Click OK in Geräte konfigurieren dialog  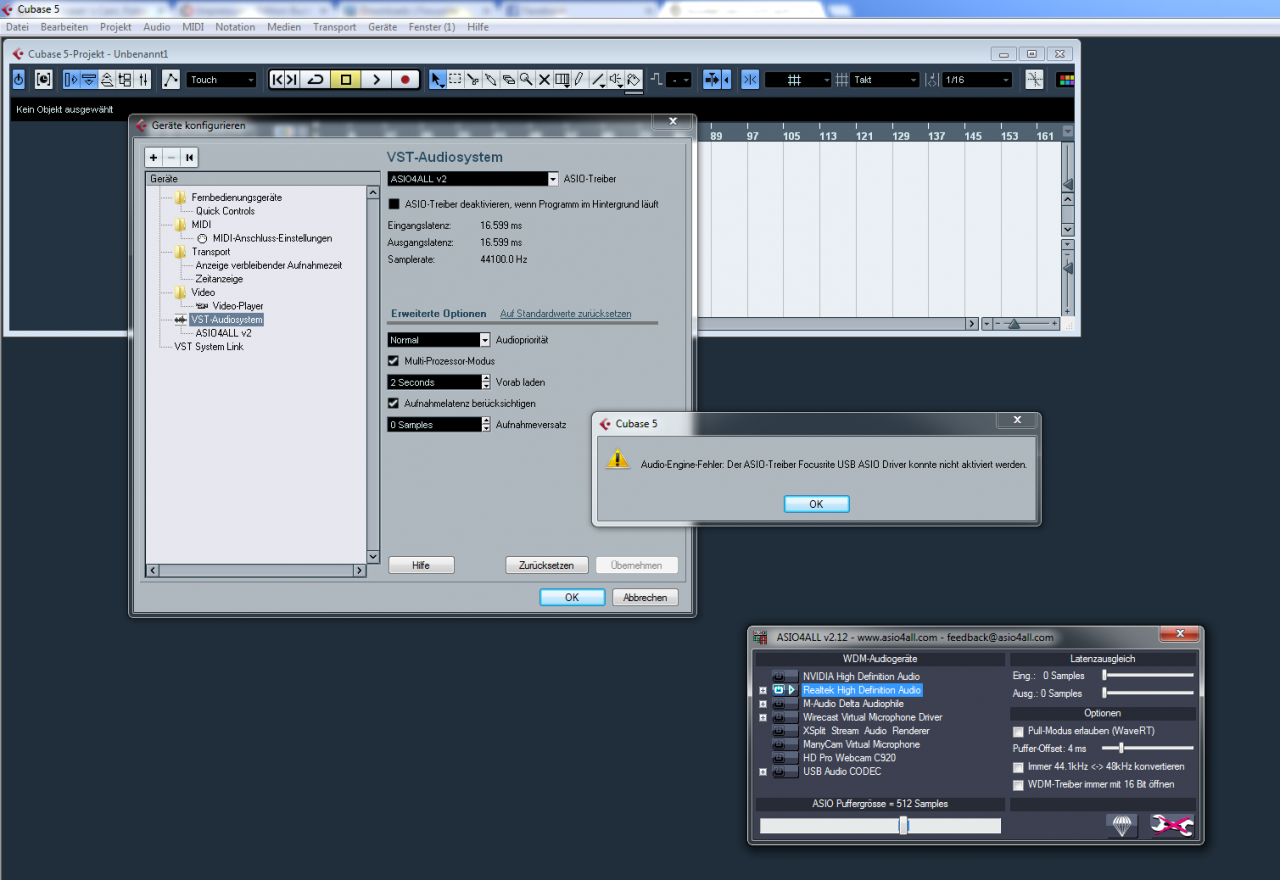[572, 597]
